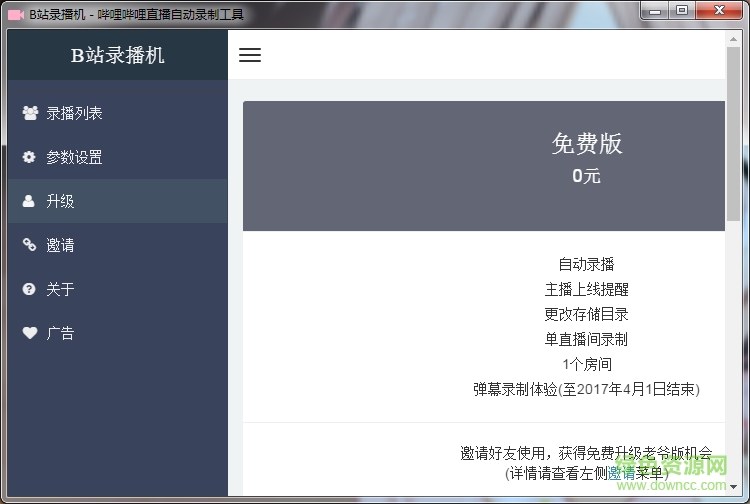
Task: Click the vertical scrollbar thumb
Action: 733,130
